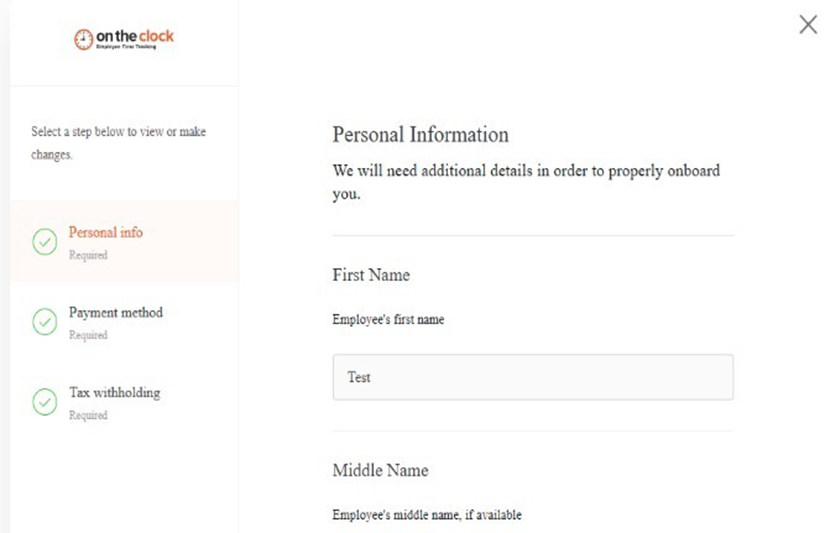Close the onboarding dialog with the X
This screenshot has width=825, height=533.
pyautogui.click(x=808, y=25)
